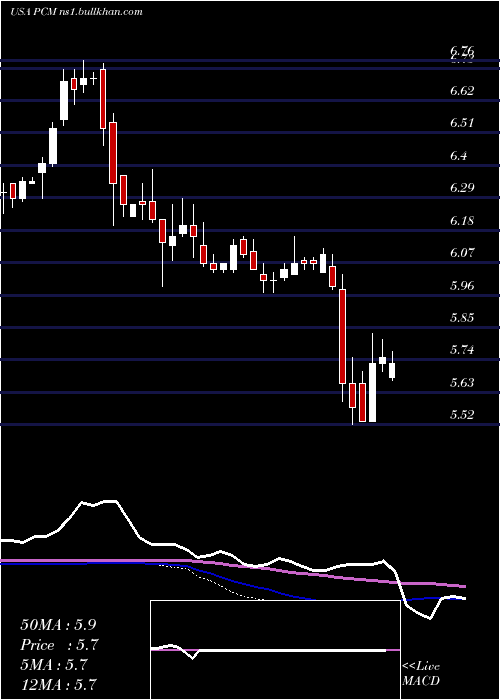This screenshot has height=700, width=500.
Task: Click the 6.51 price axis label
Action: [x=462, y=123]
